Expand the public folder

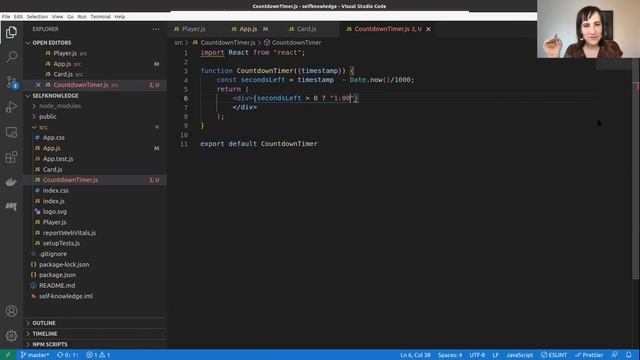95,116
